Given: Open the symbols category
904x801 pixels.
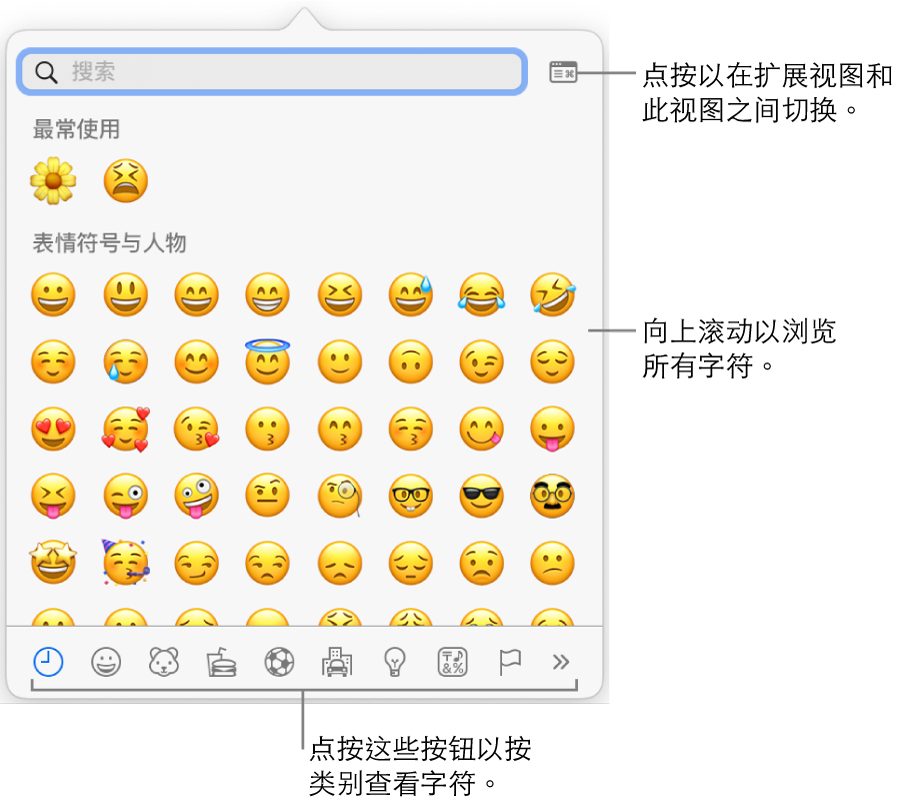Looking at the screenshot, I should coord(453,661).
